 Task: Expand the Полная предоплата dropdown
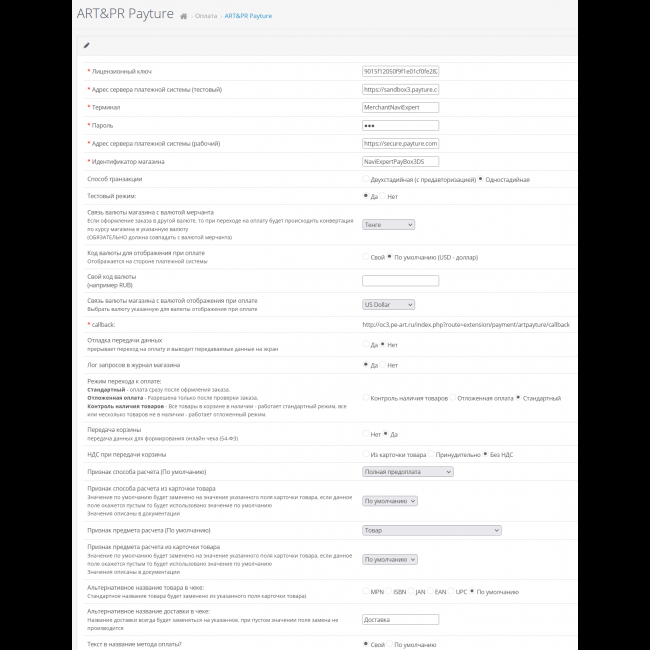pos(408,471)
